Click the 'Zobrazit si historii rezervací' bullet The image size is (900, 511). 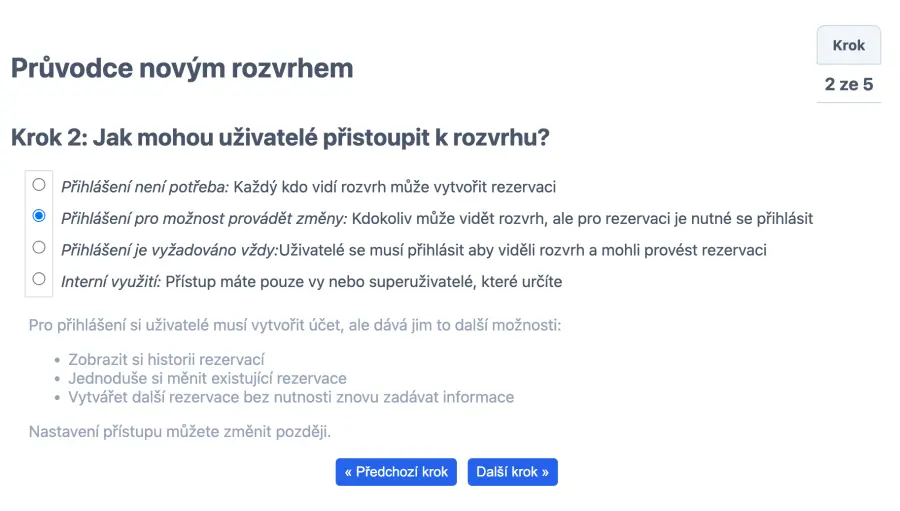click(166, 360)
